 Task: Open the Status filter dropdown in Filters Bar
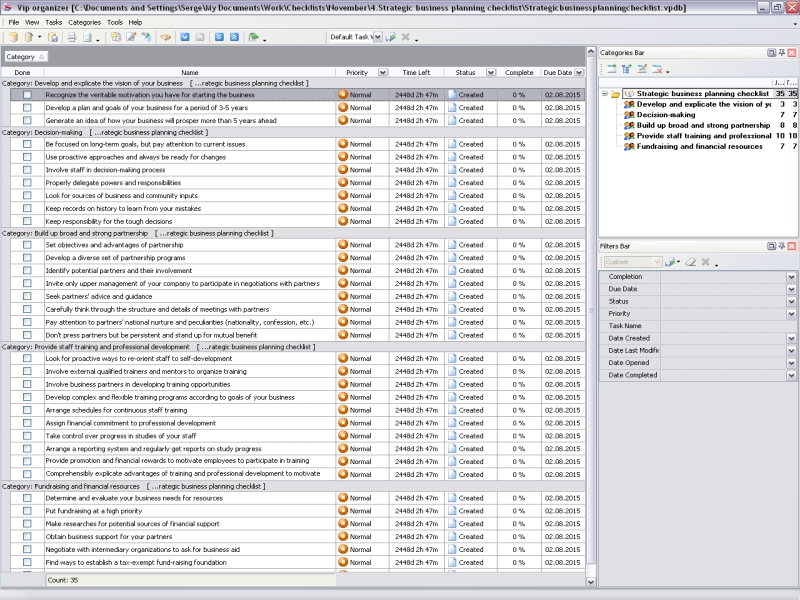coord(791,301)
